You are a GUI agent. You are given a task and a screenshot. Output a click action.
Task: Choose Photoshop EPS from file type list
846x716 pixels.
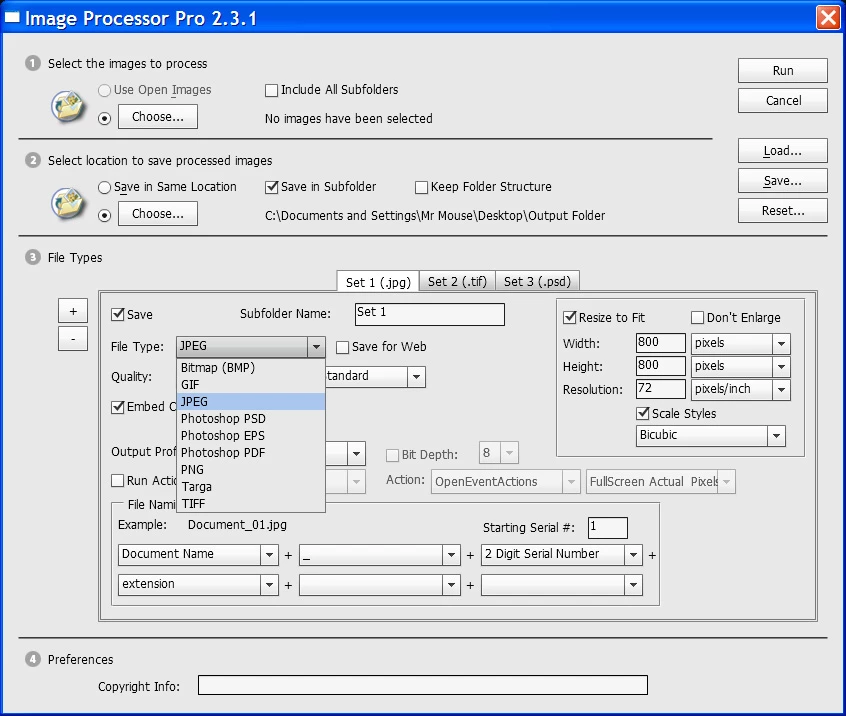click(251, 435)
